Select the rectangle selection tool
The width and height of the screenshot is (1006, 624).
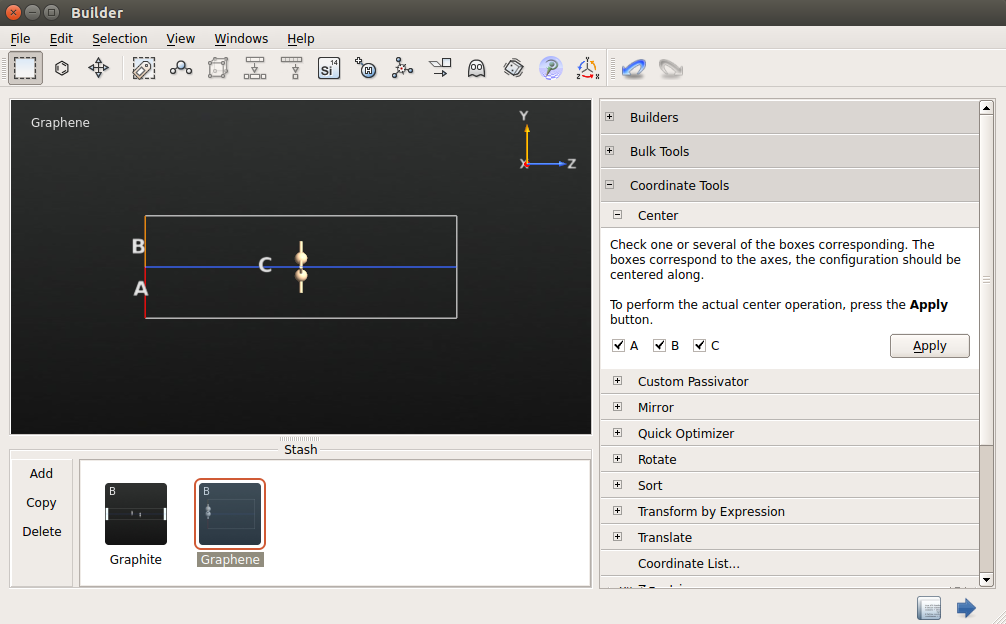point(25,68)
